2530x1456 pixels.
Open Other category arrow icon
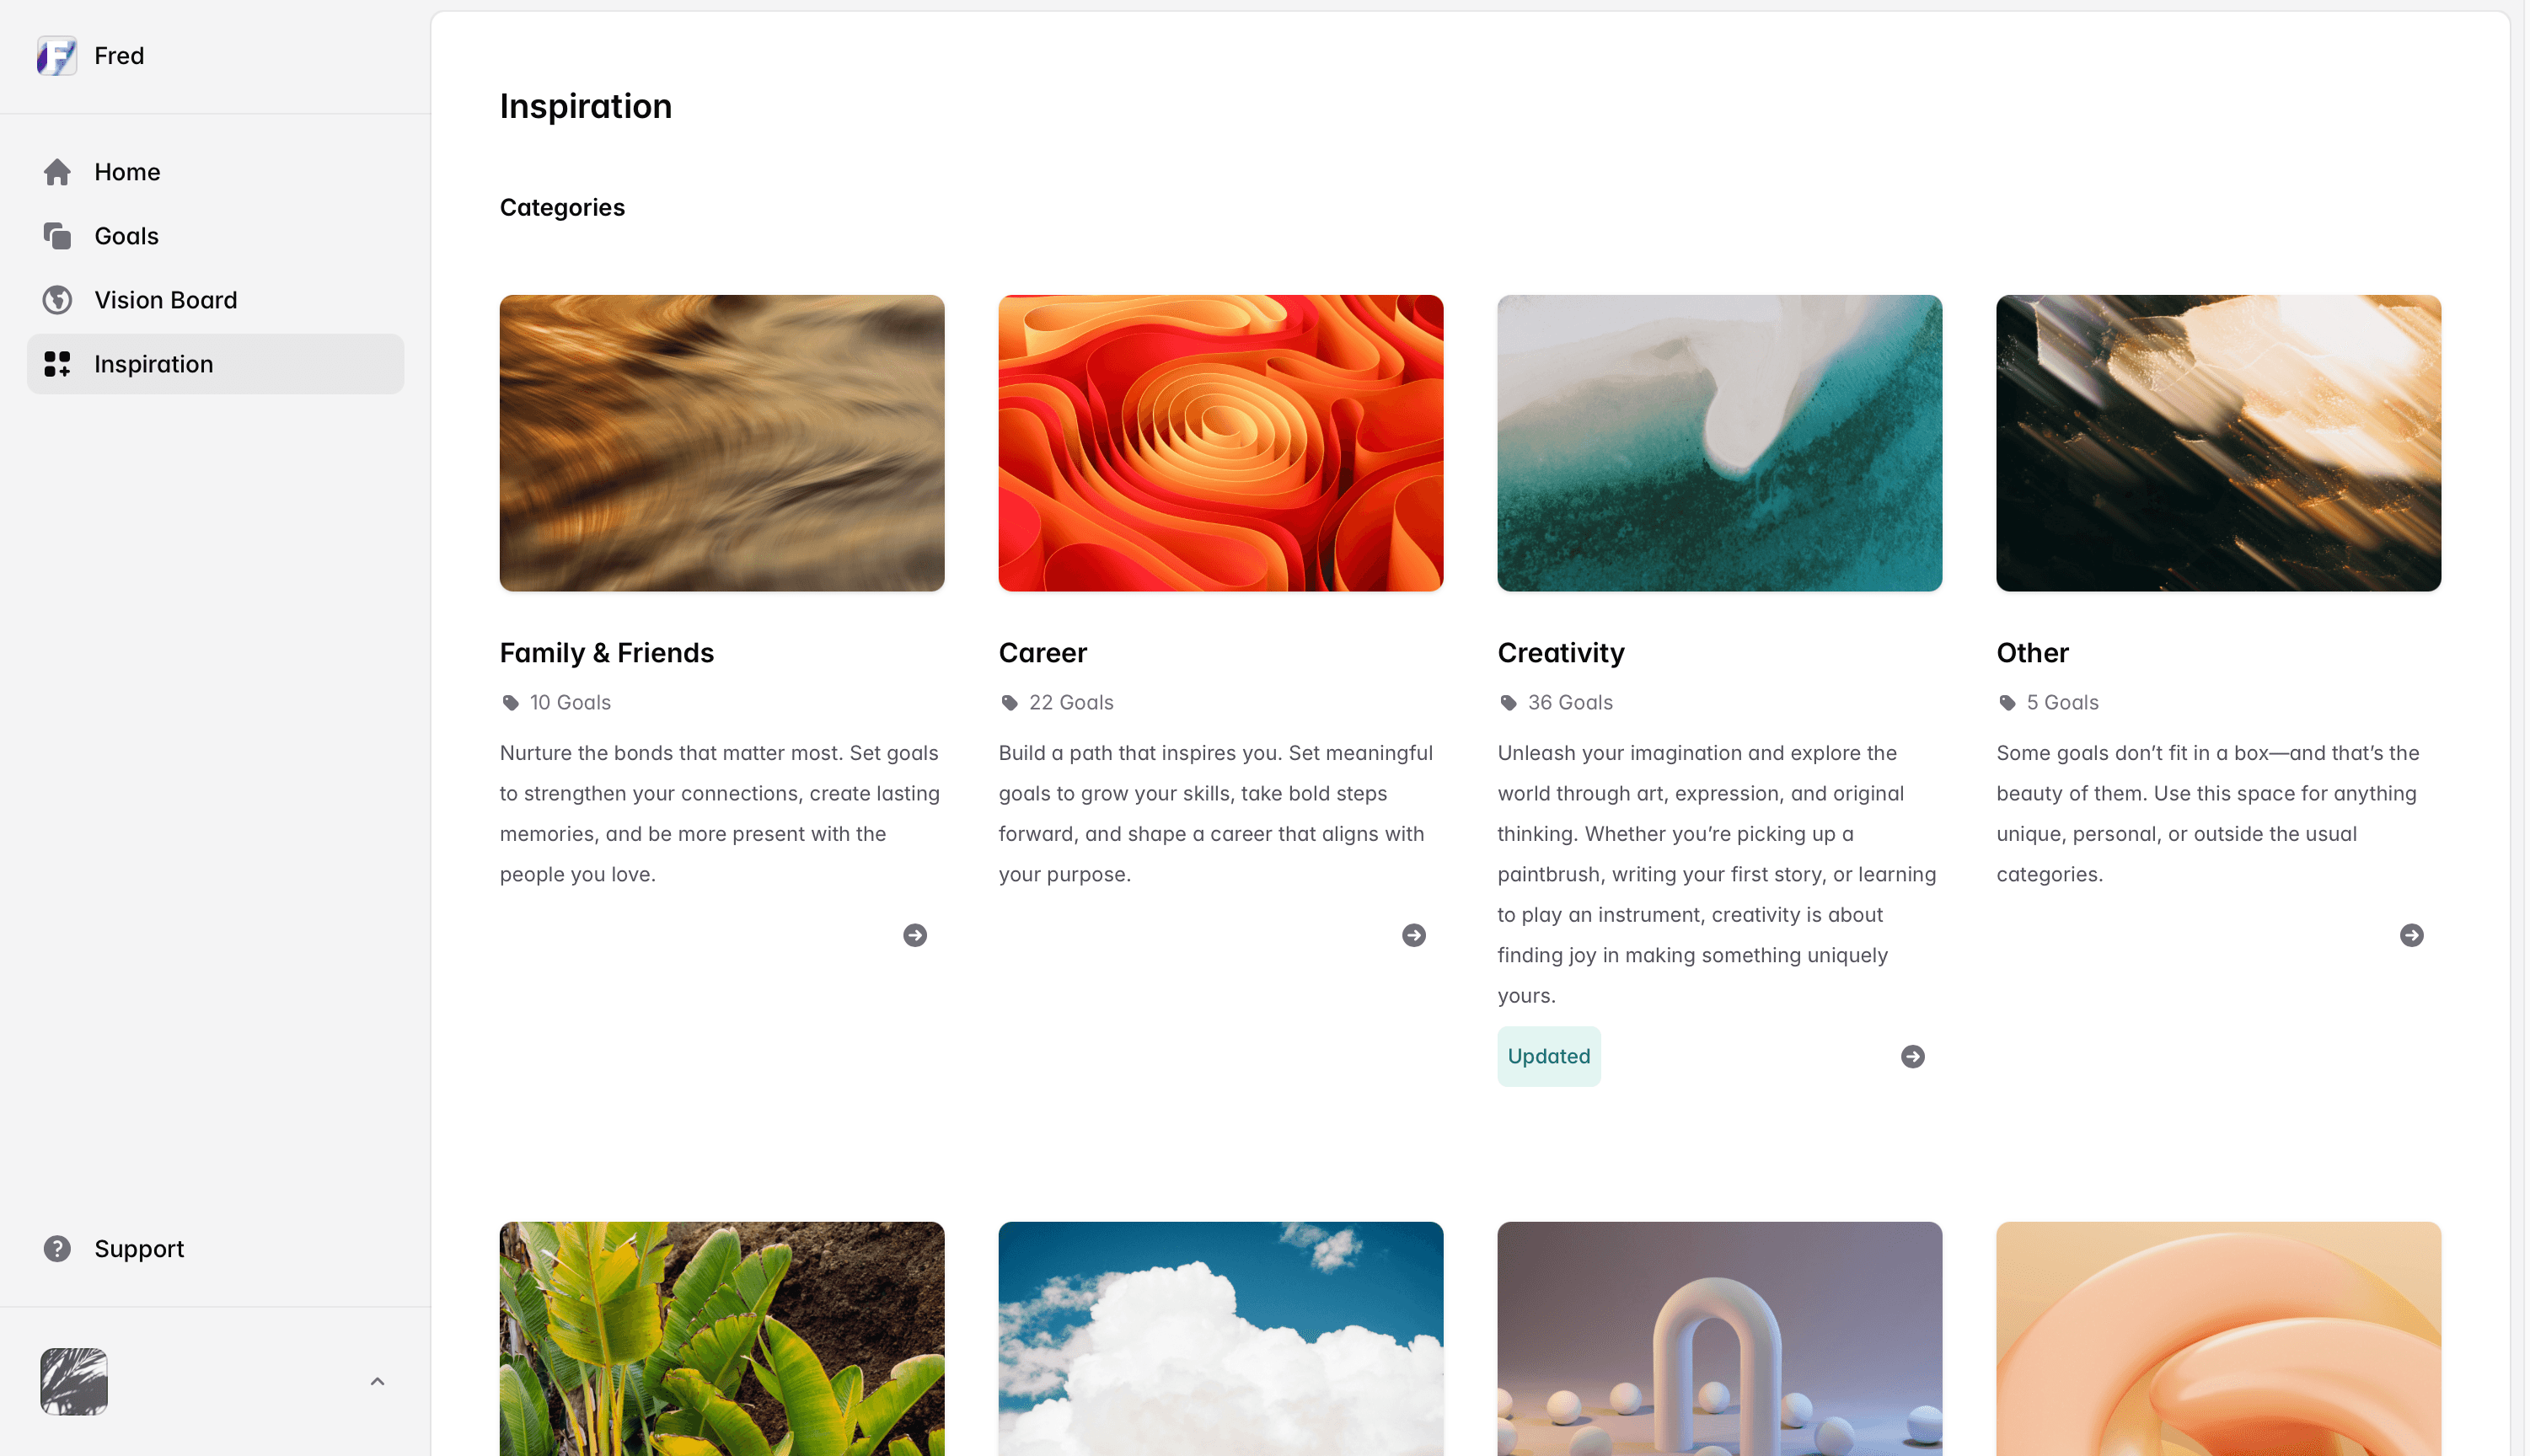[2412, 935]
